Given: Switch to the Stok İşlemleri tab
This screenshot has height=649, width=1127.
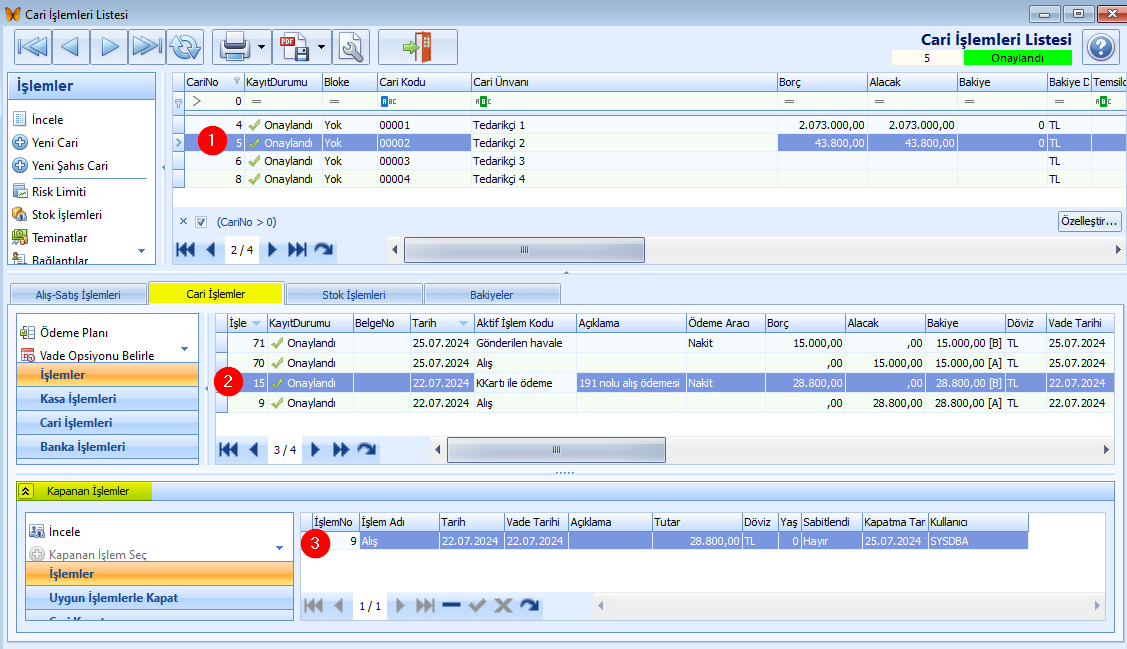Looking at the screenshot, I should point(354,295).
